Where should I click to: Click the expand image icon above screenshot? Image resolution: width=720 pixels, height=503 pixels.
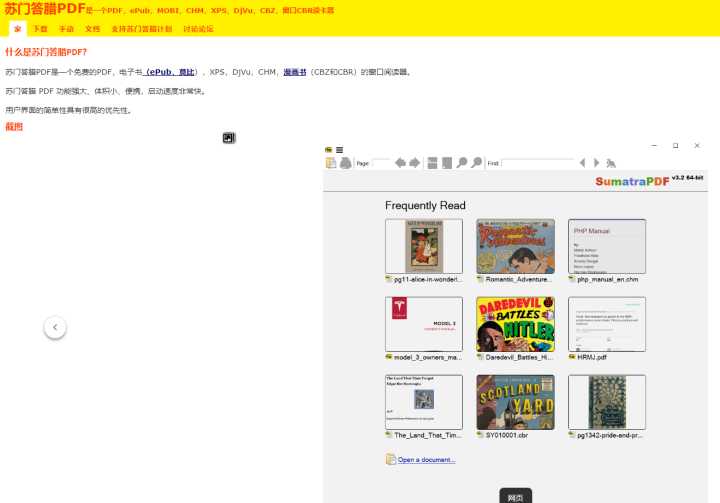coord(229,138)
